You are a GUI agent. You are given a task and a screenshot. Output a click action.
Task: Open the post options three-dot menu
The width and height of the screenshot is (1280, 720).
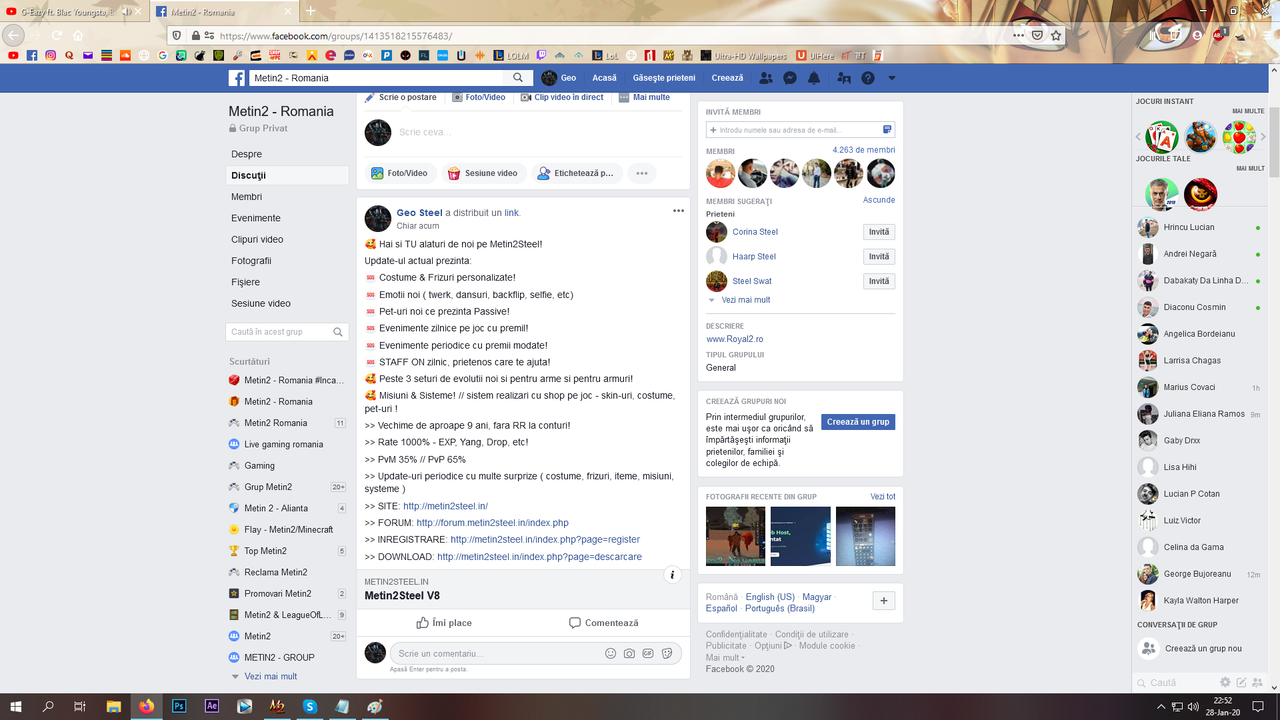[678, 211]
